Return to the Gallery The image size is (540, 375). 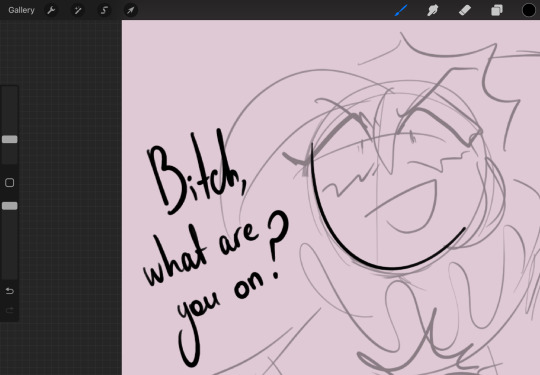pyautogui.click(x=21, y=10)
